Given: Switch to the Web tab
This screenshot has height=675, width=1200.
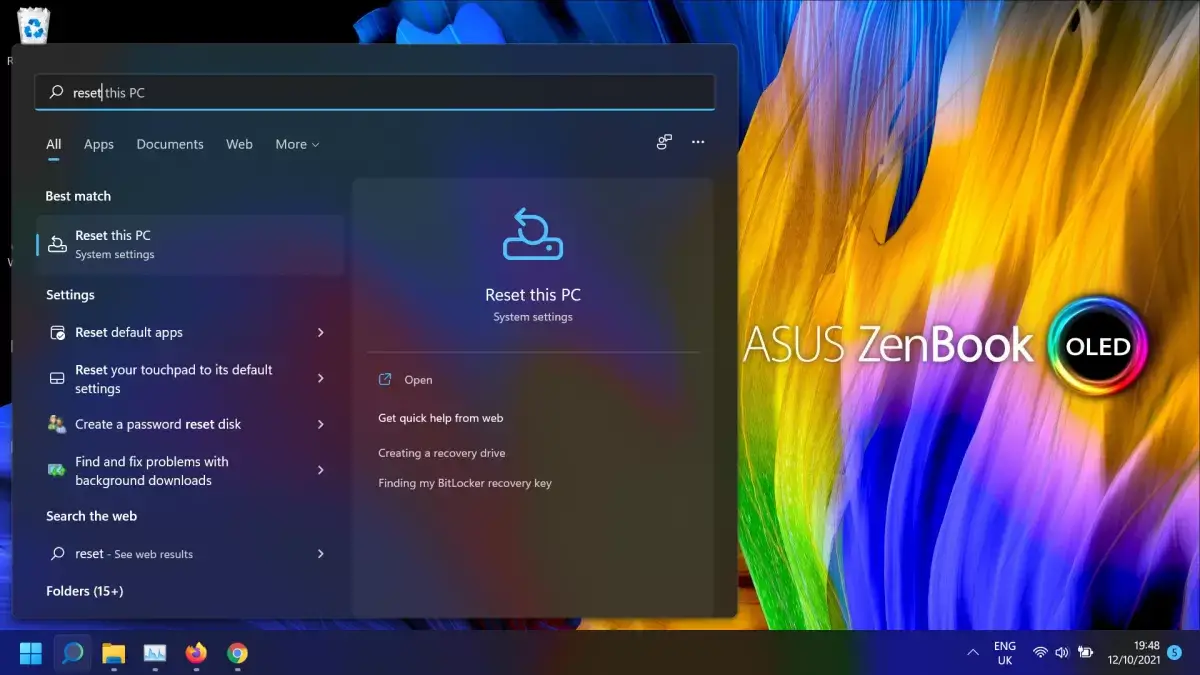Looking at the screenshot, I should coord(239,144).
